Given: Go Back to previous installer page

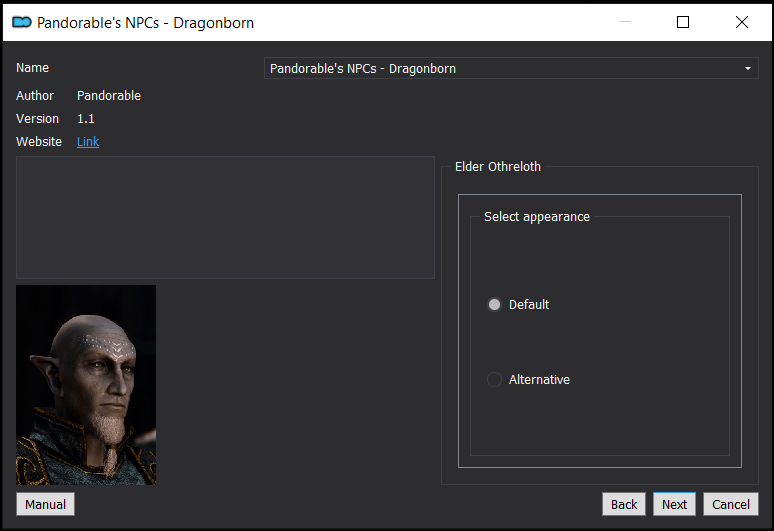Looking at the screenshot, I should tap(623, 504).
